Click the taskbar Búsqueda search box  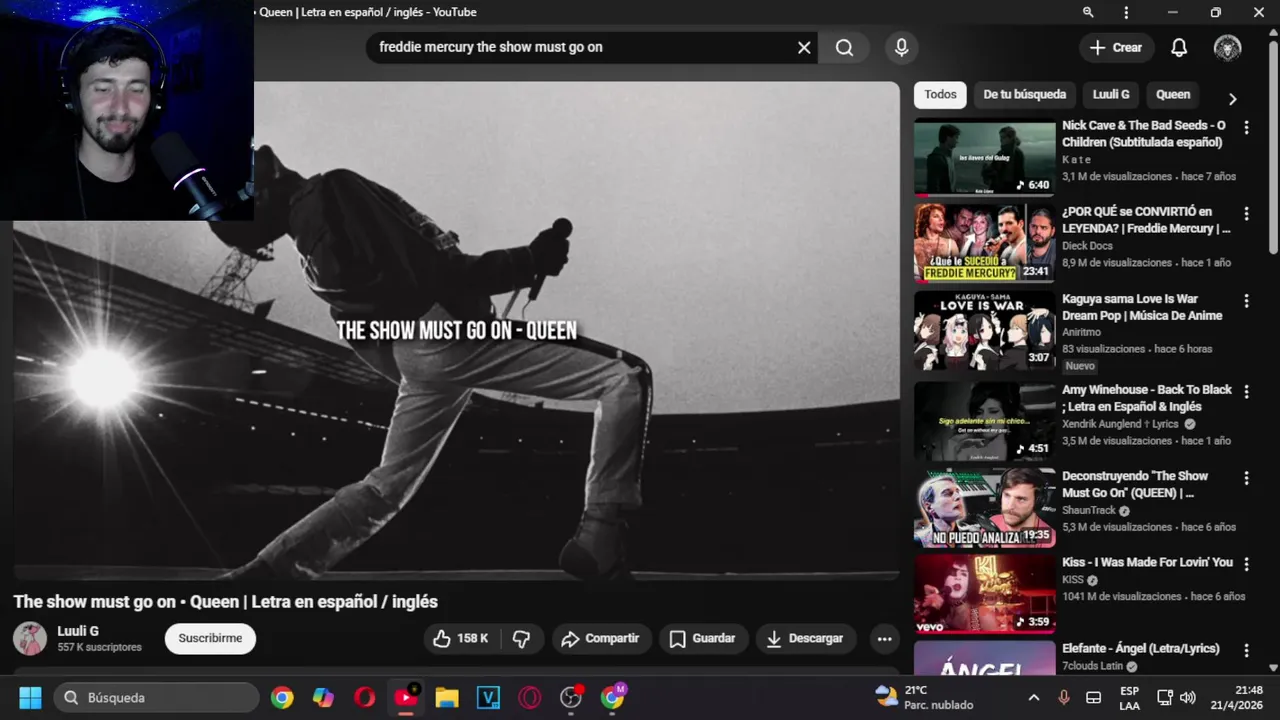(156, 697)
